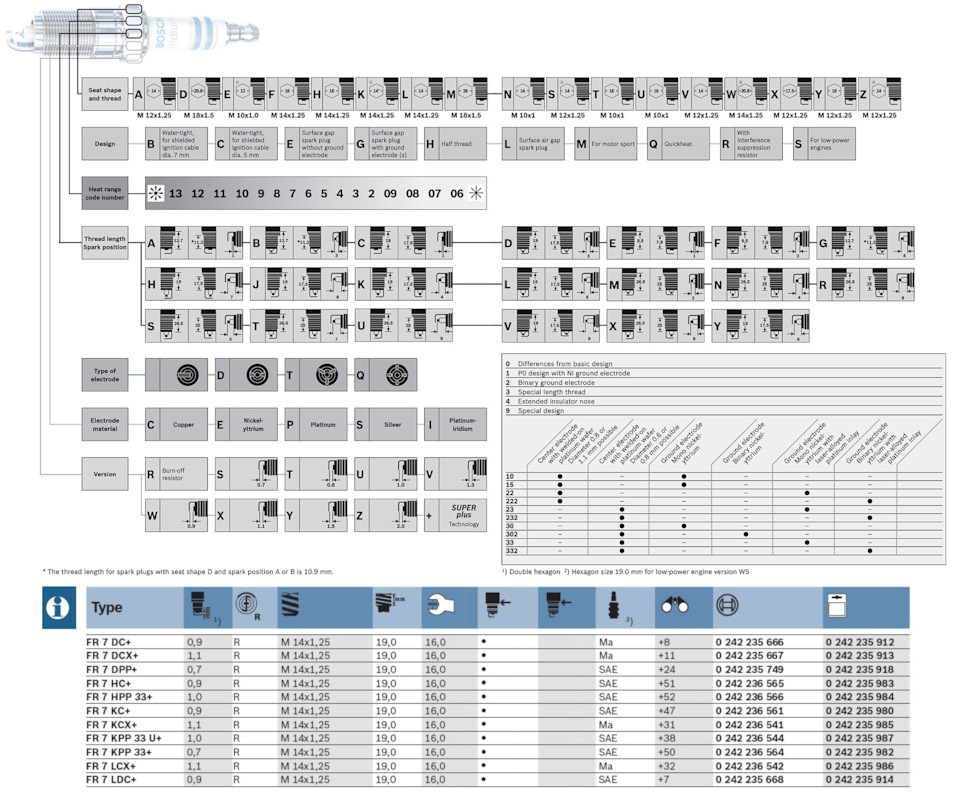The height and width of the screenshot is (800, 960).
Task: Click design M For motor sport
Action: pos(606,144)
